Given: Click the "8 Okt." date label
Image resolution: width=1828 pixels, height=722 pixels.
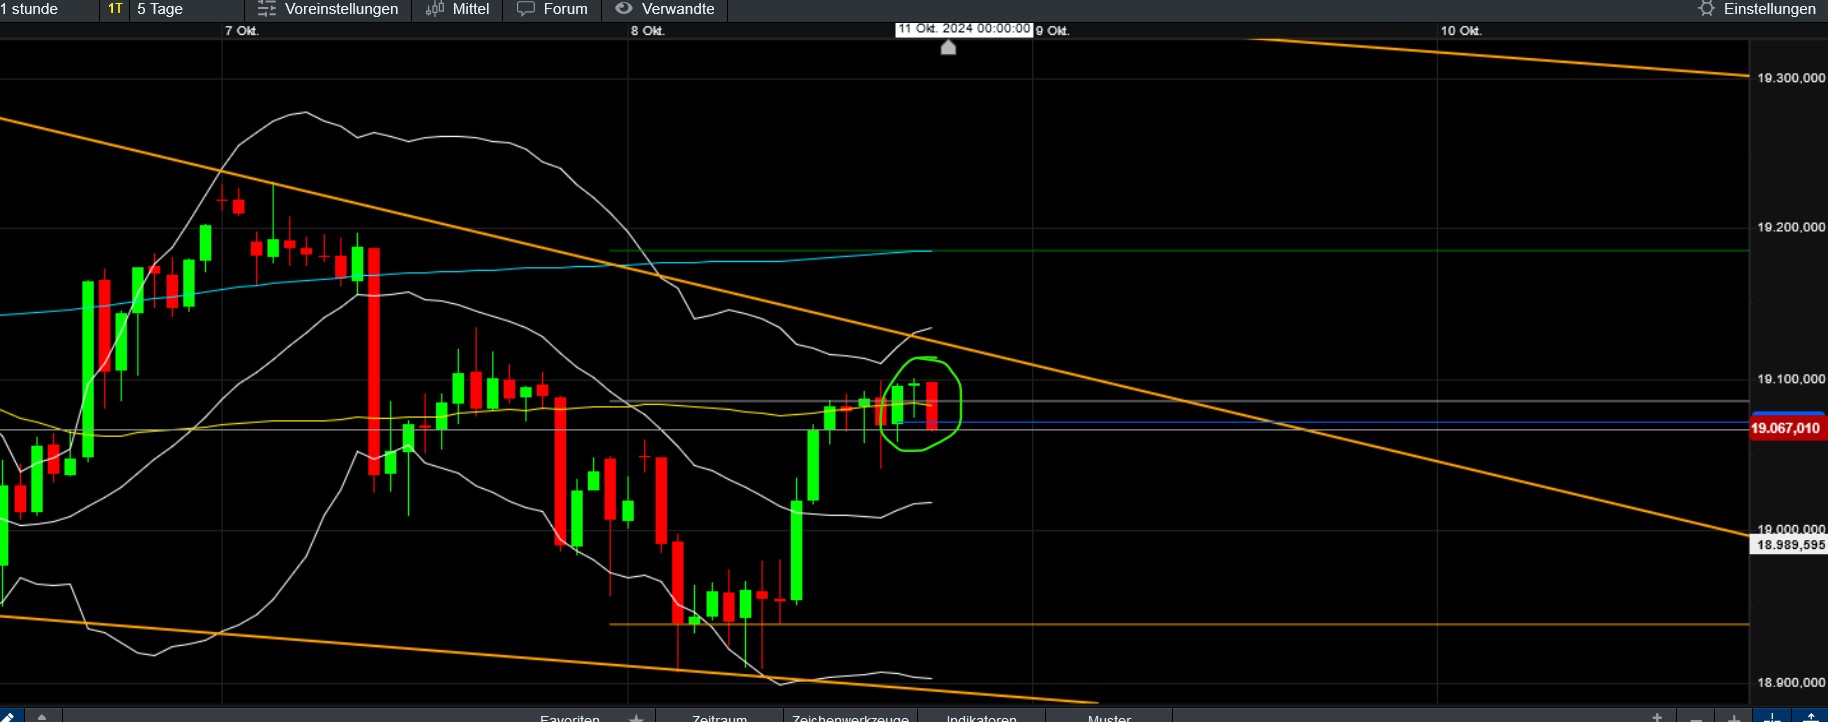Looking at the screenshot, I should pyautogui.click(x=648, y=31).
